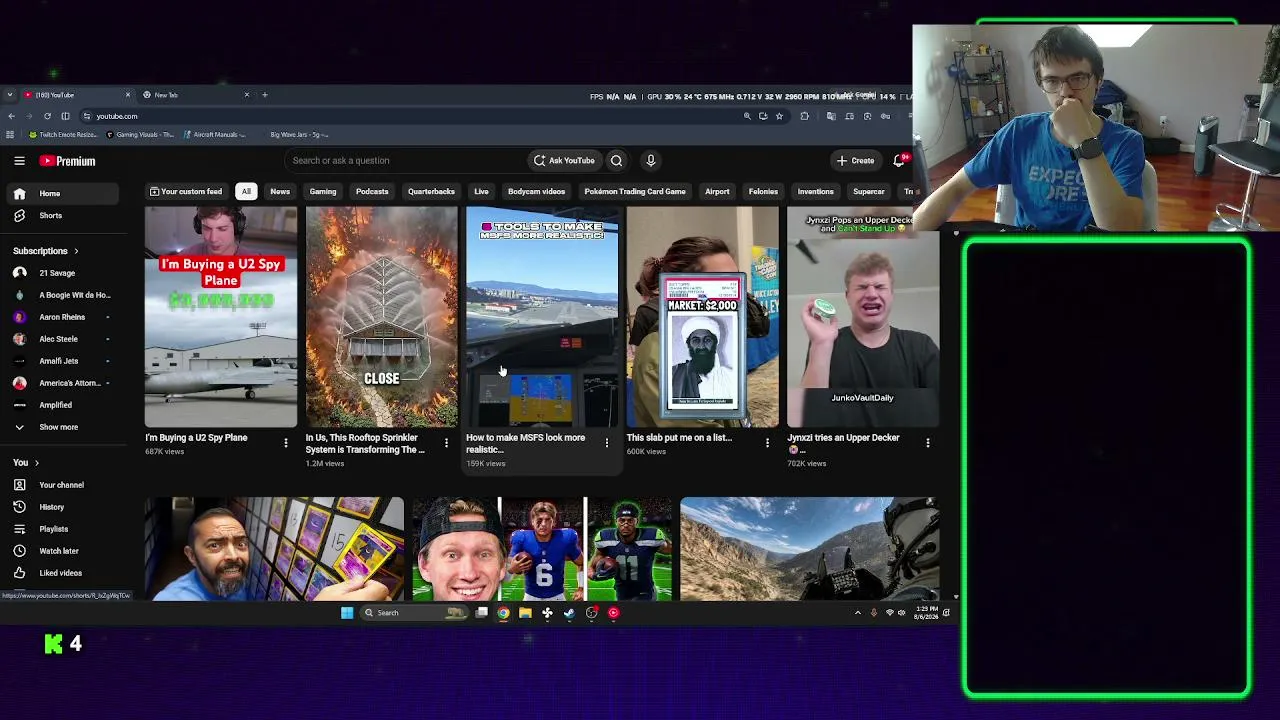Open options for the MSFS realistic short
The image size is (1280, 720).
[606, 442]
